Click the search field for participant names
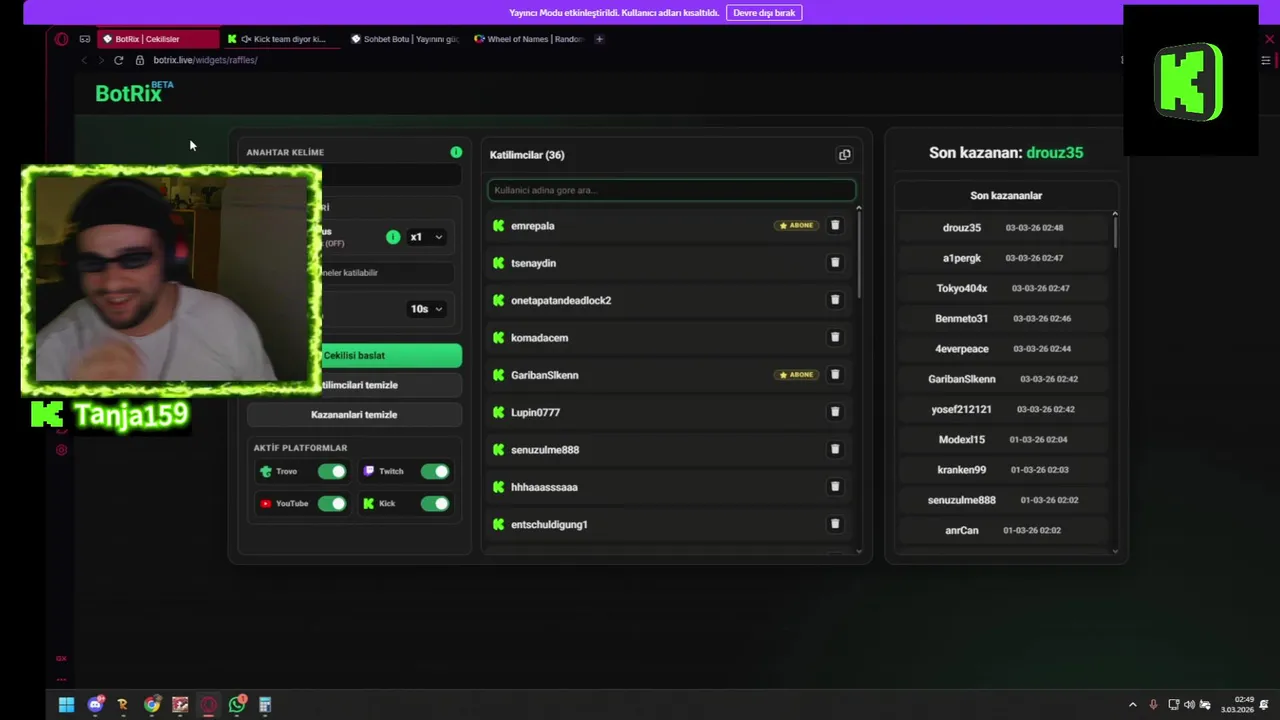The height and width of the screenshot is (720, 1280). point(671,190)
